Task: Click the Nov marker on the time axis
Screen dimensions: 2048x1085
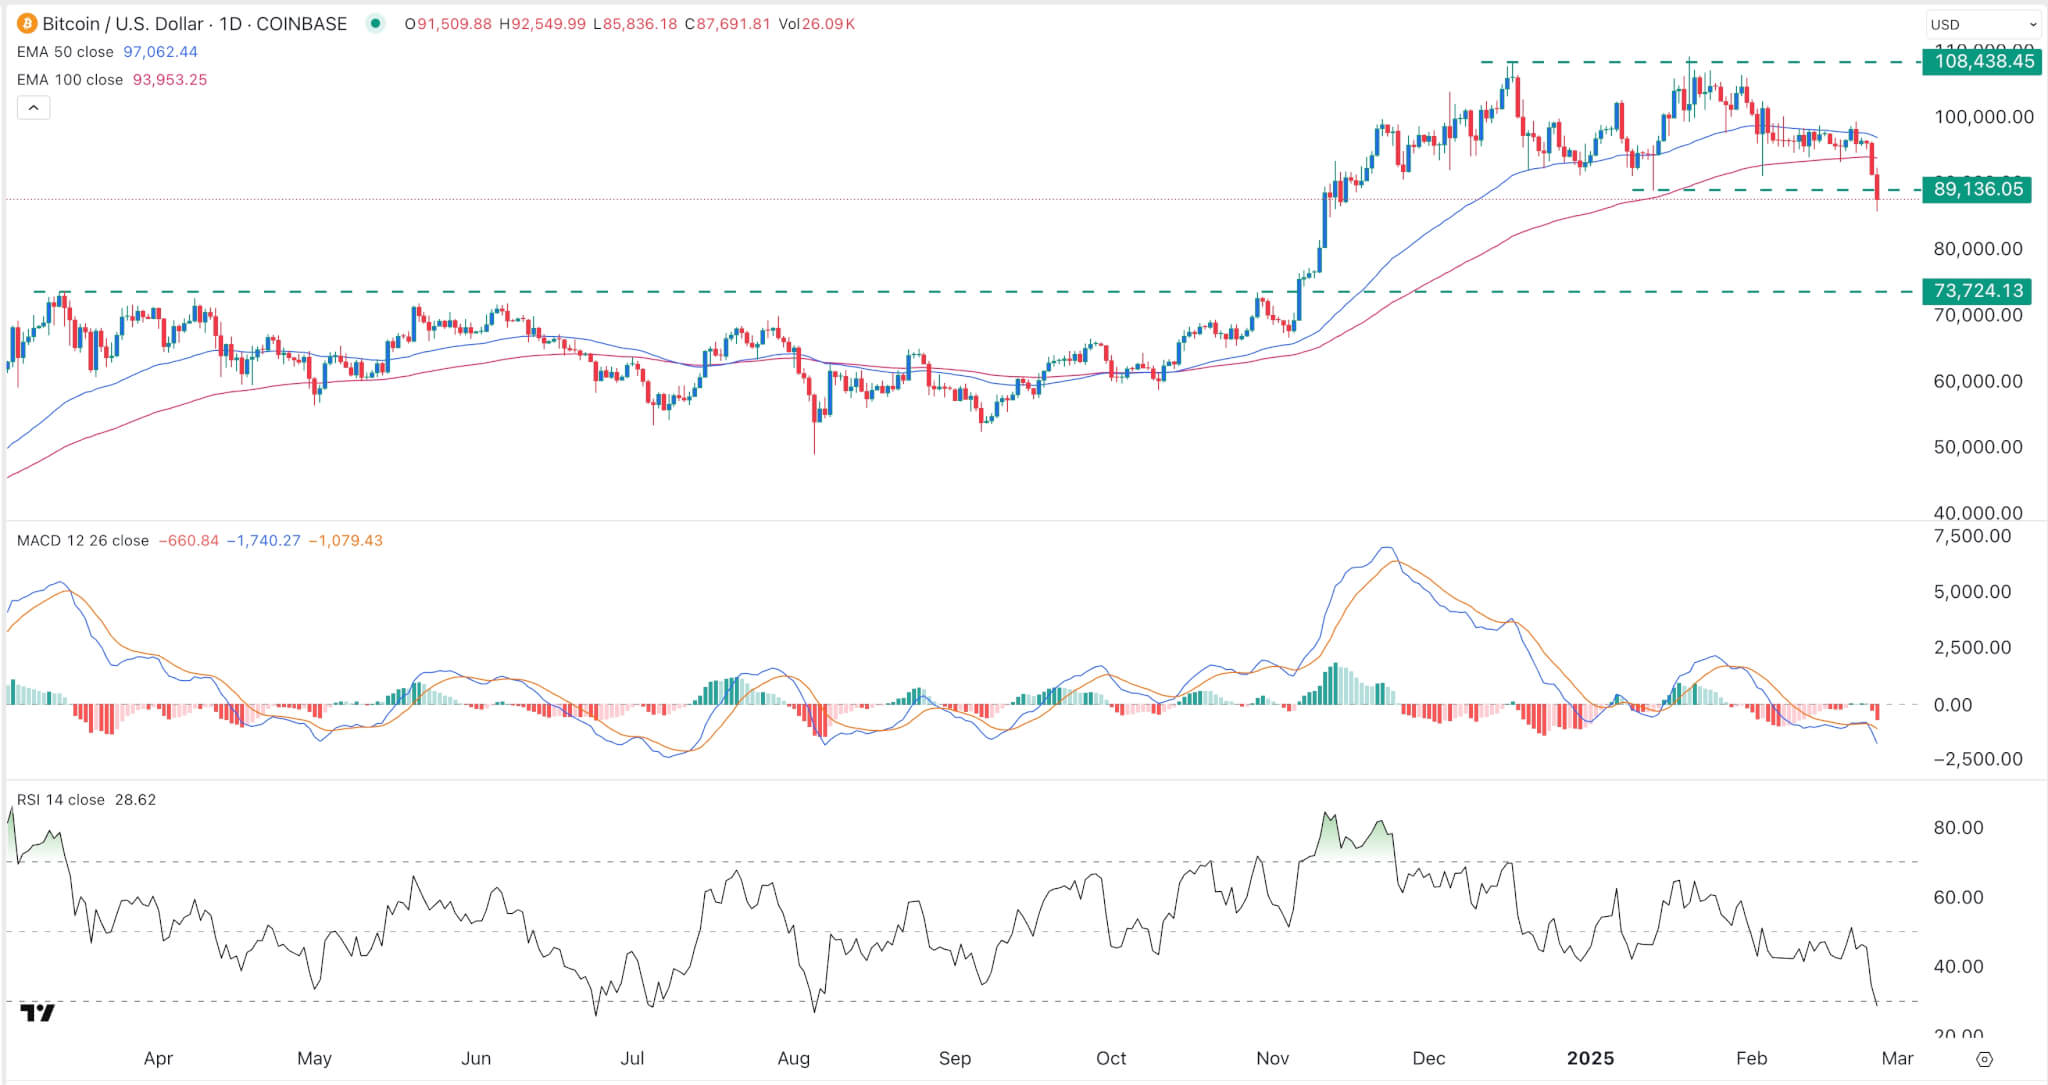Action: [1272, 1058]
